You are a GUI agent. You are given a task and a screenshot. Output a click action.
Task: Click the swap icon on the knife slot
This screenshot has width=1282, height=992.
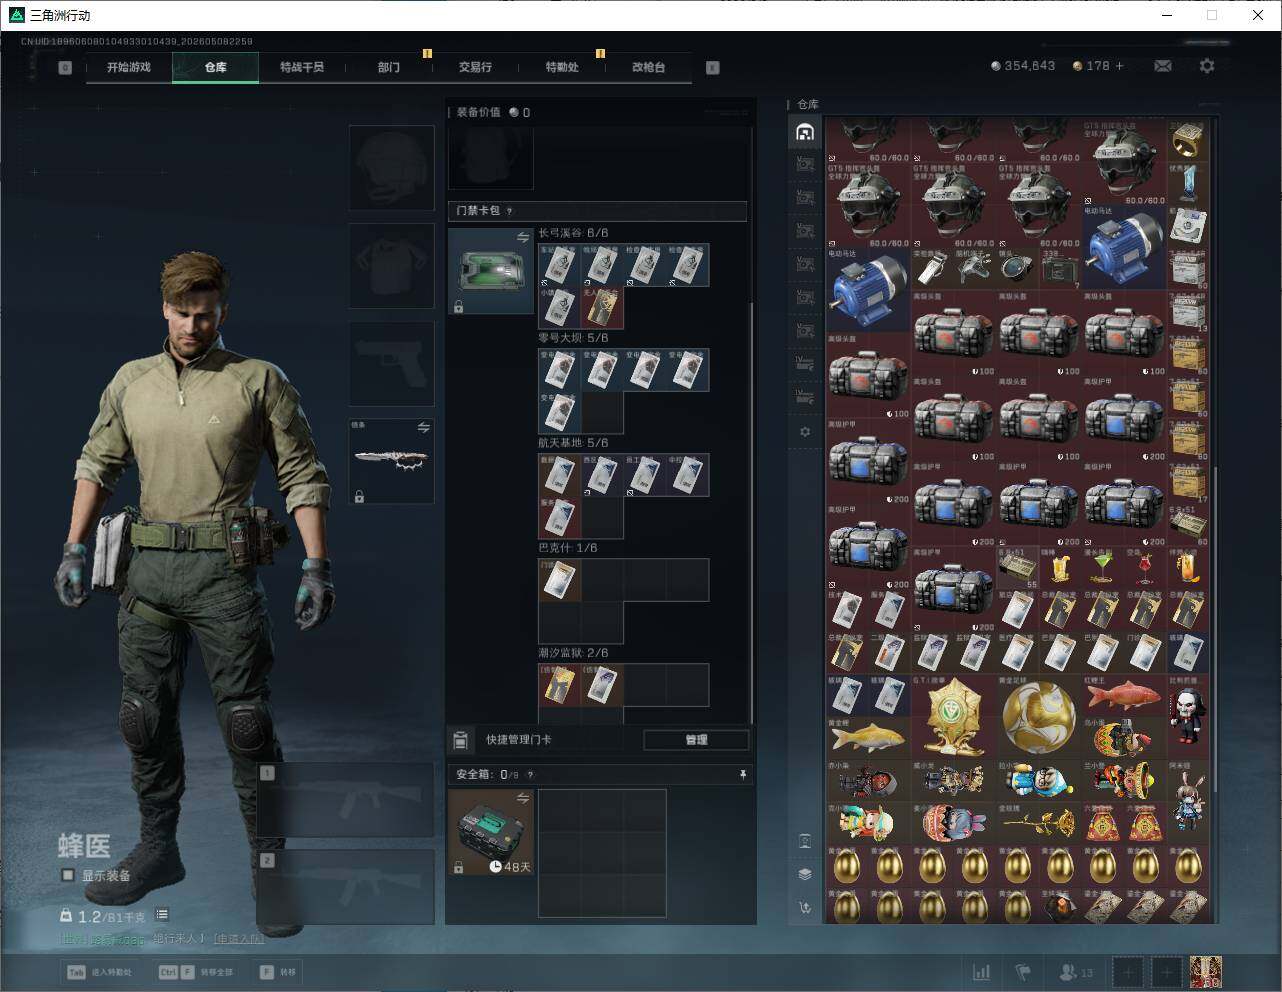point(424,428)
